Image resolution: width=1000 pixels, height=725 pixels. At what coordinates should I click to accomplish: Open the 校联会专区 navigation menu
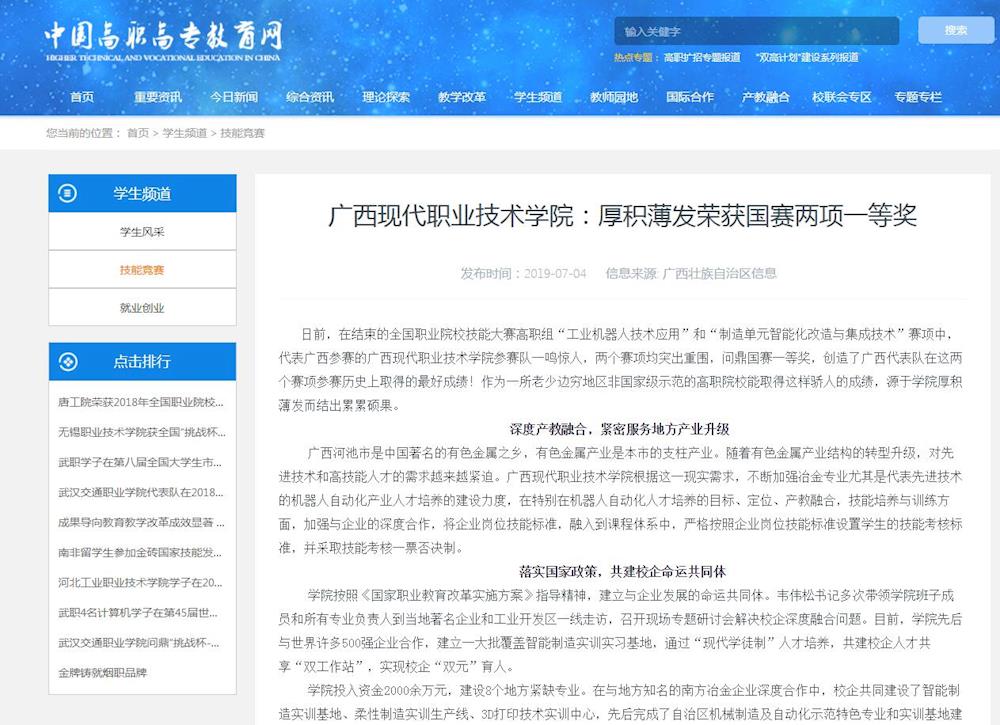point(843,98)
